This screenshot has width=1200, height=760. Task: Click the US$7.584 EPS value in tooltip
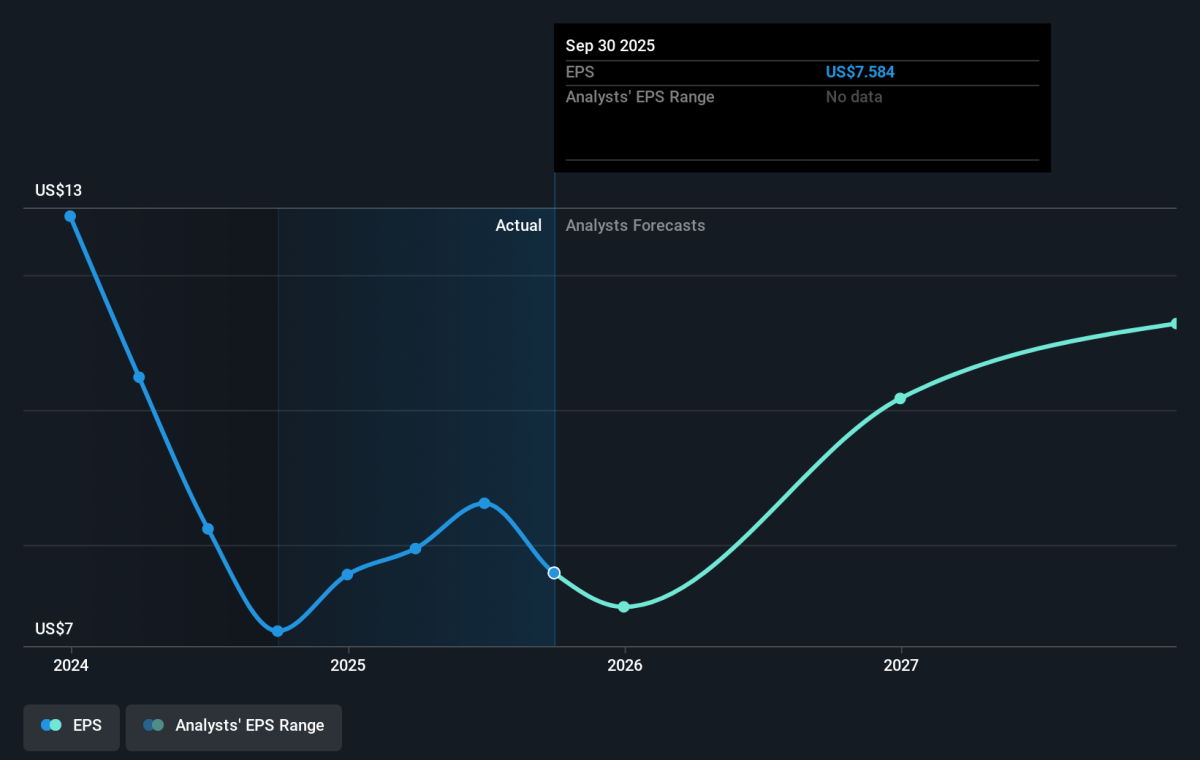[860, 72]
